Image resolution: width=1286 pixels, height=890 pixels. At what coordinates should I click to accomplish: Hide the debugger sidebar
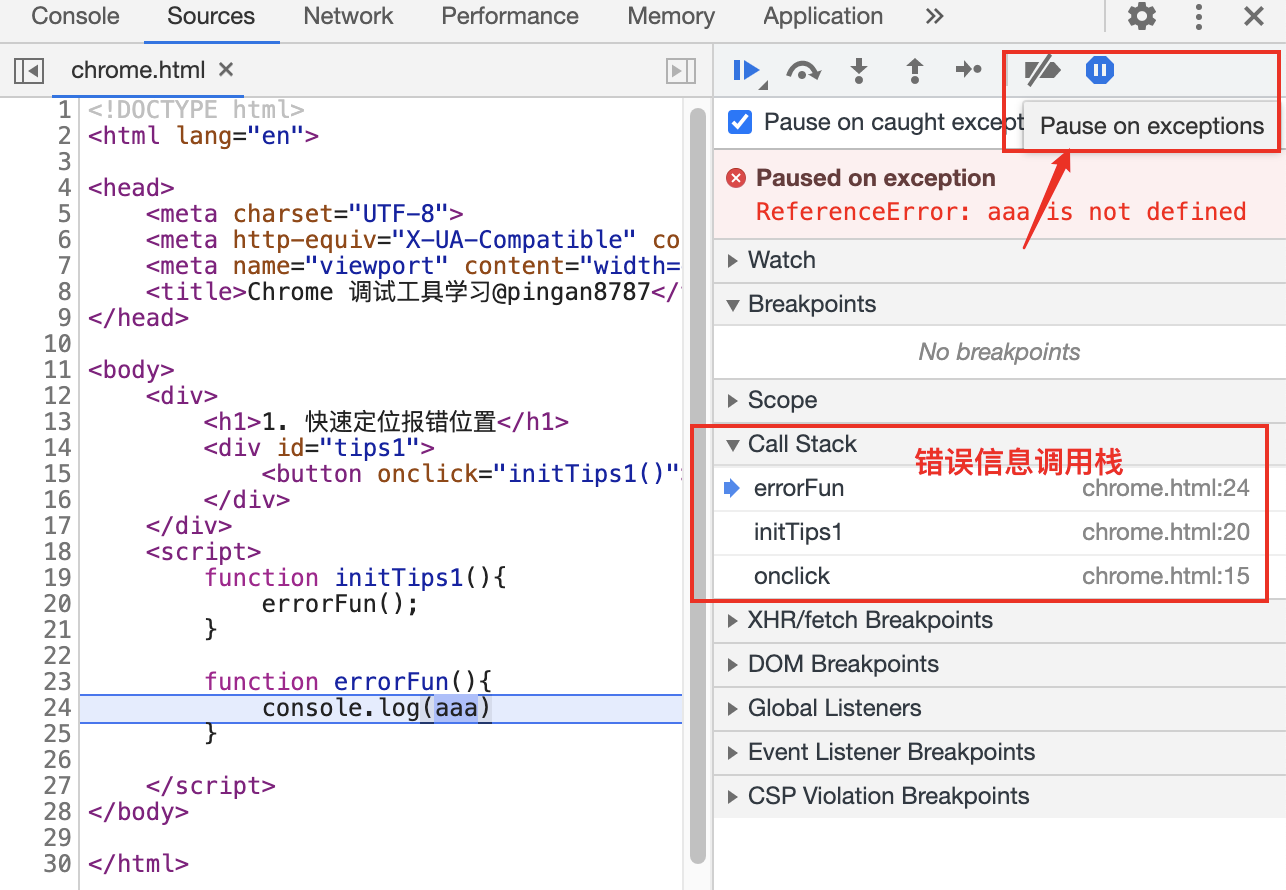click(681, 70)
